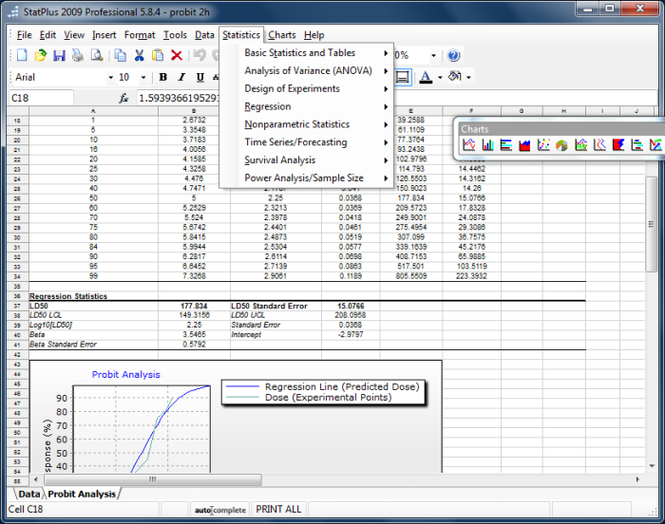The image size is (665, 524).
Task: Open the Insert menu
Action: tap(104, 35)
